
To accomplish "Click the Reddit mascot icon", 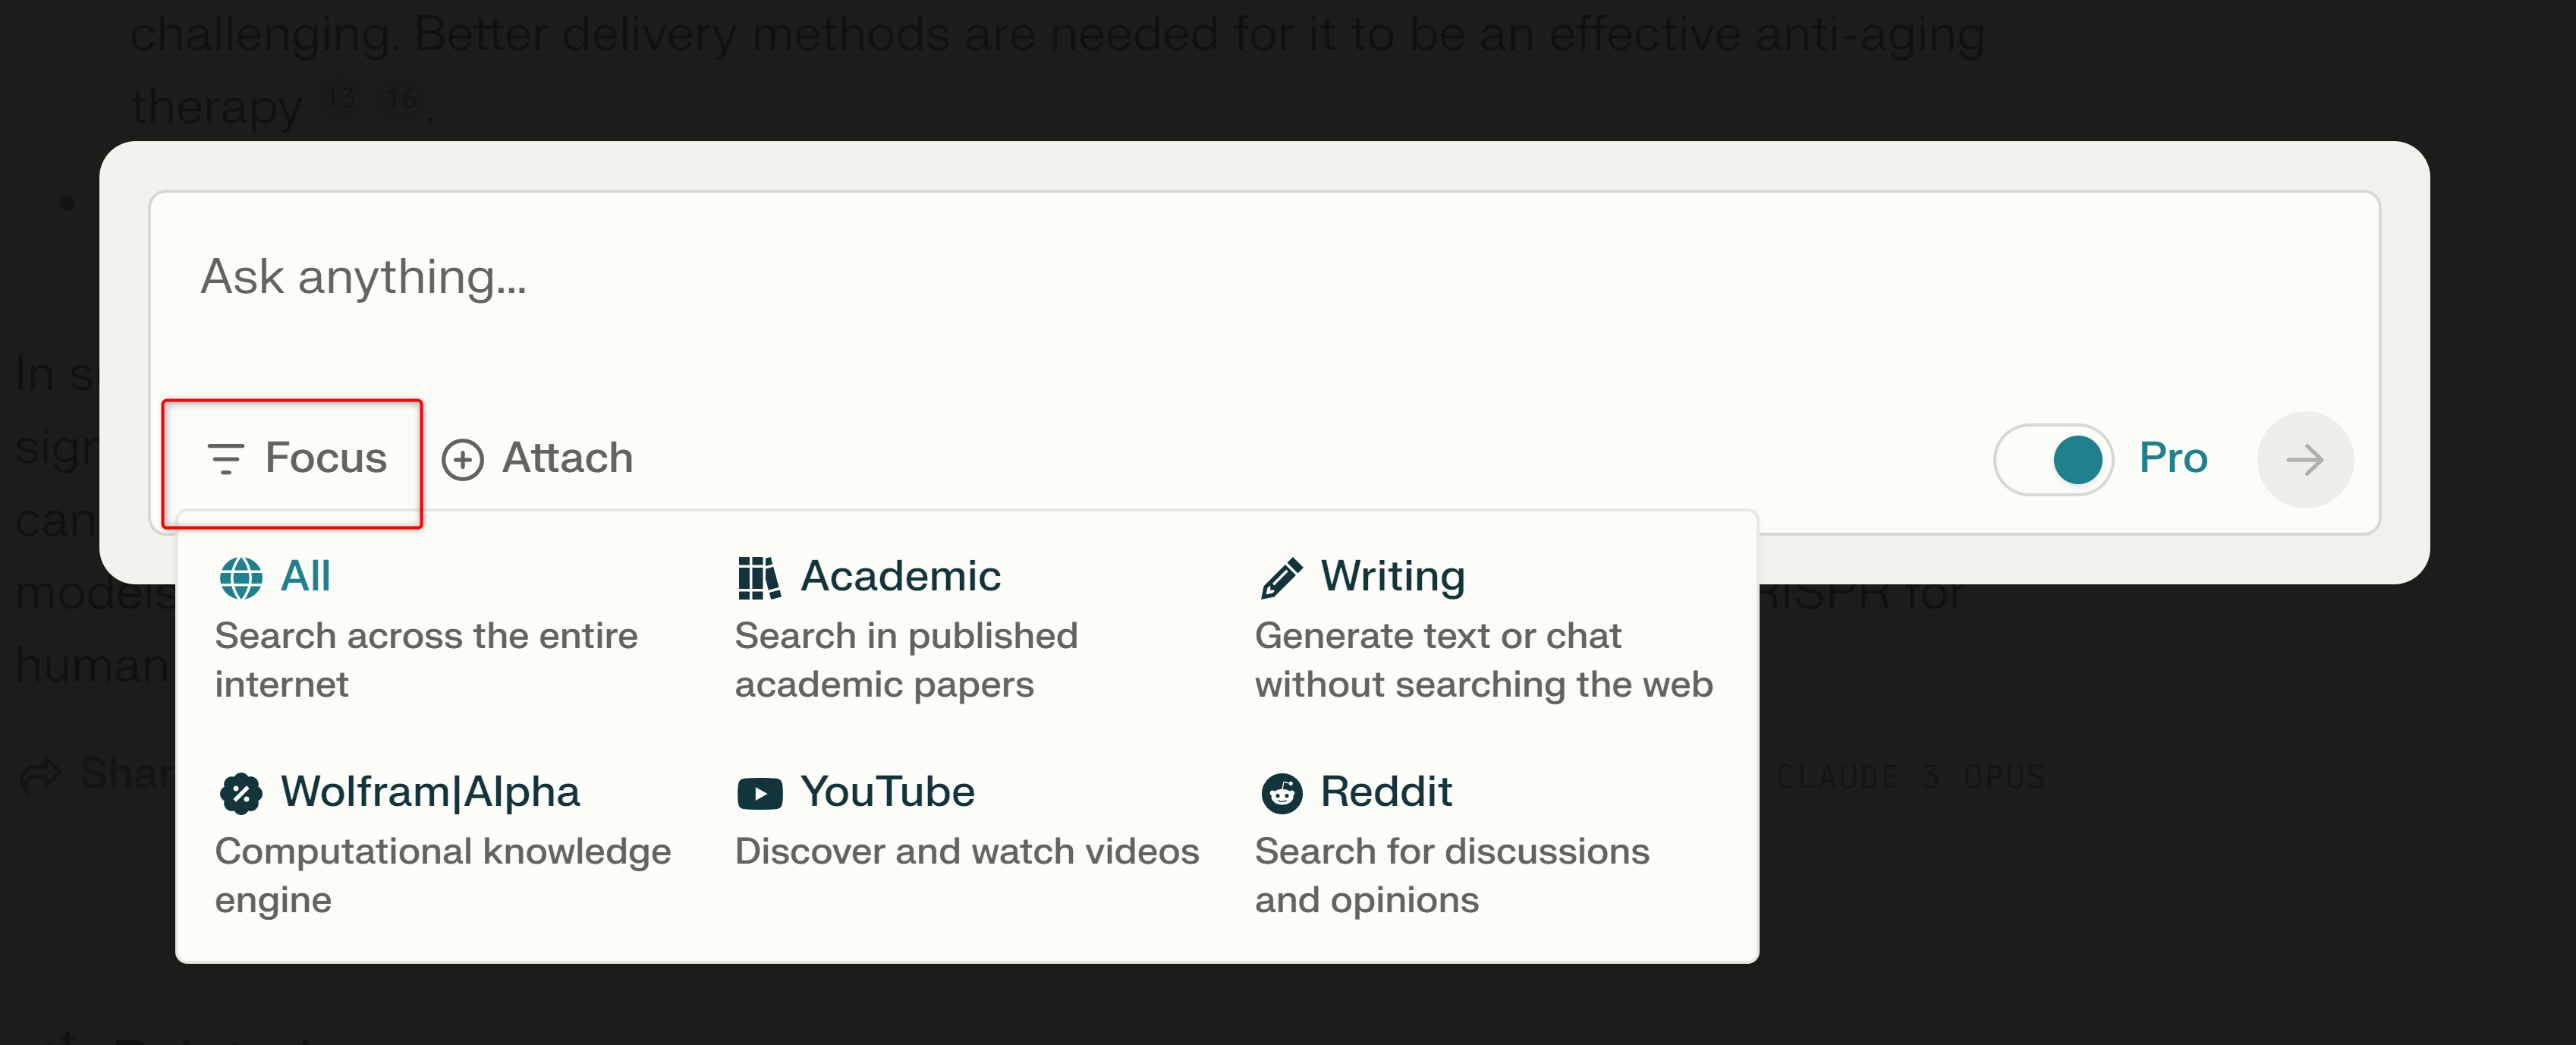I will [x=1281, y=794].
